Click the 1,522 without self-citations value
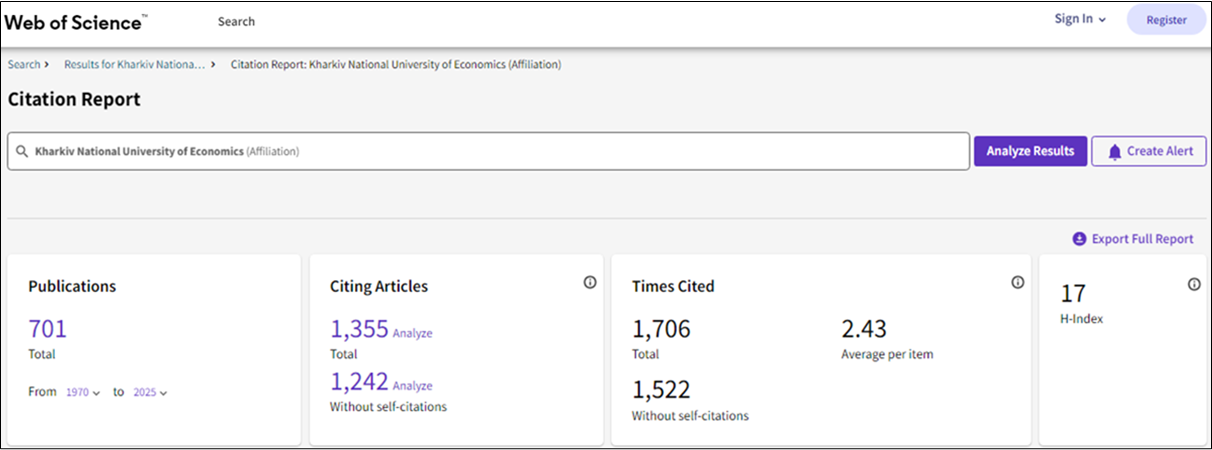The width and height of the screenshot is (1212, 450). click(661, 390)
